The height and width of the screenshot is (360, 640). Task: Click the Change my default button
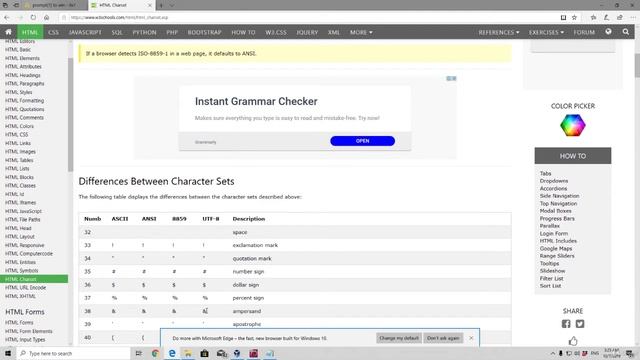399,338
